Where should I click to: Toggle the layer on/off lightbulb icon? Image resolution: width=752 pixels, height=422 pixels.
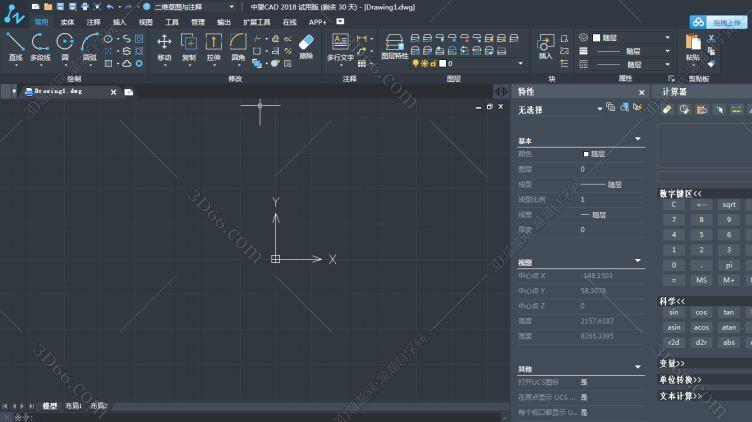415,63
